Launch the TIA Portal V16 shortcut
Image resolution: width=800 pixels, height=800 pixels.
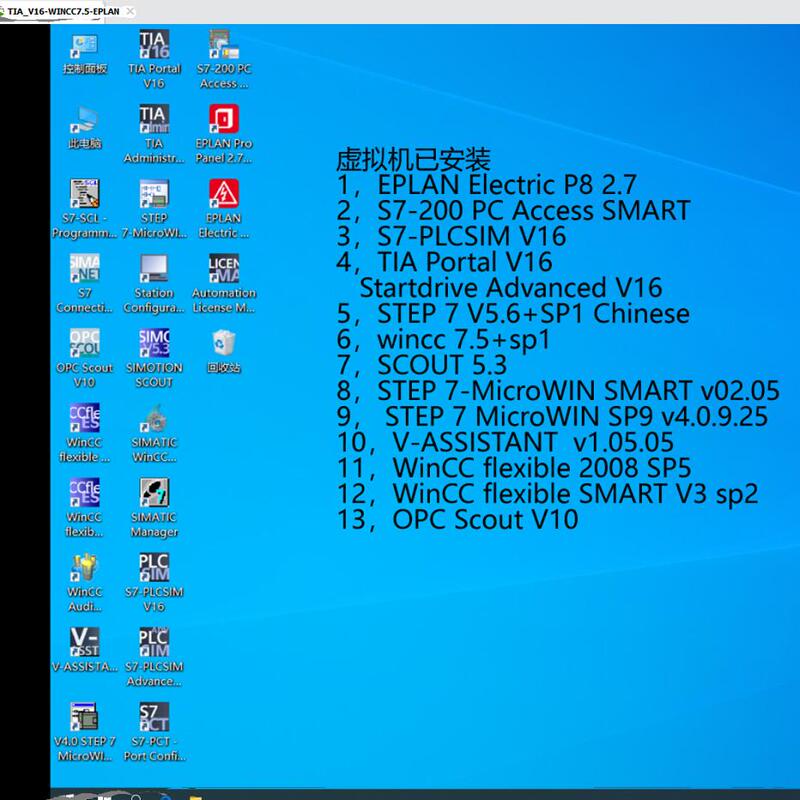(x=154, y=60)
